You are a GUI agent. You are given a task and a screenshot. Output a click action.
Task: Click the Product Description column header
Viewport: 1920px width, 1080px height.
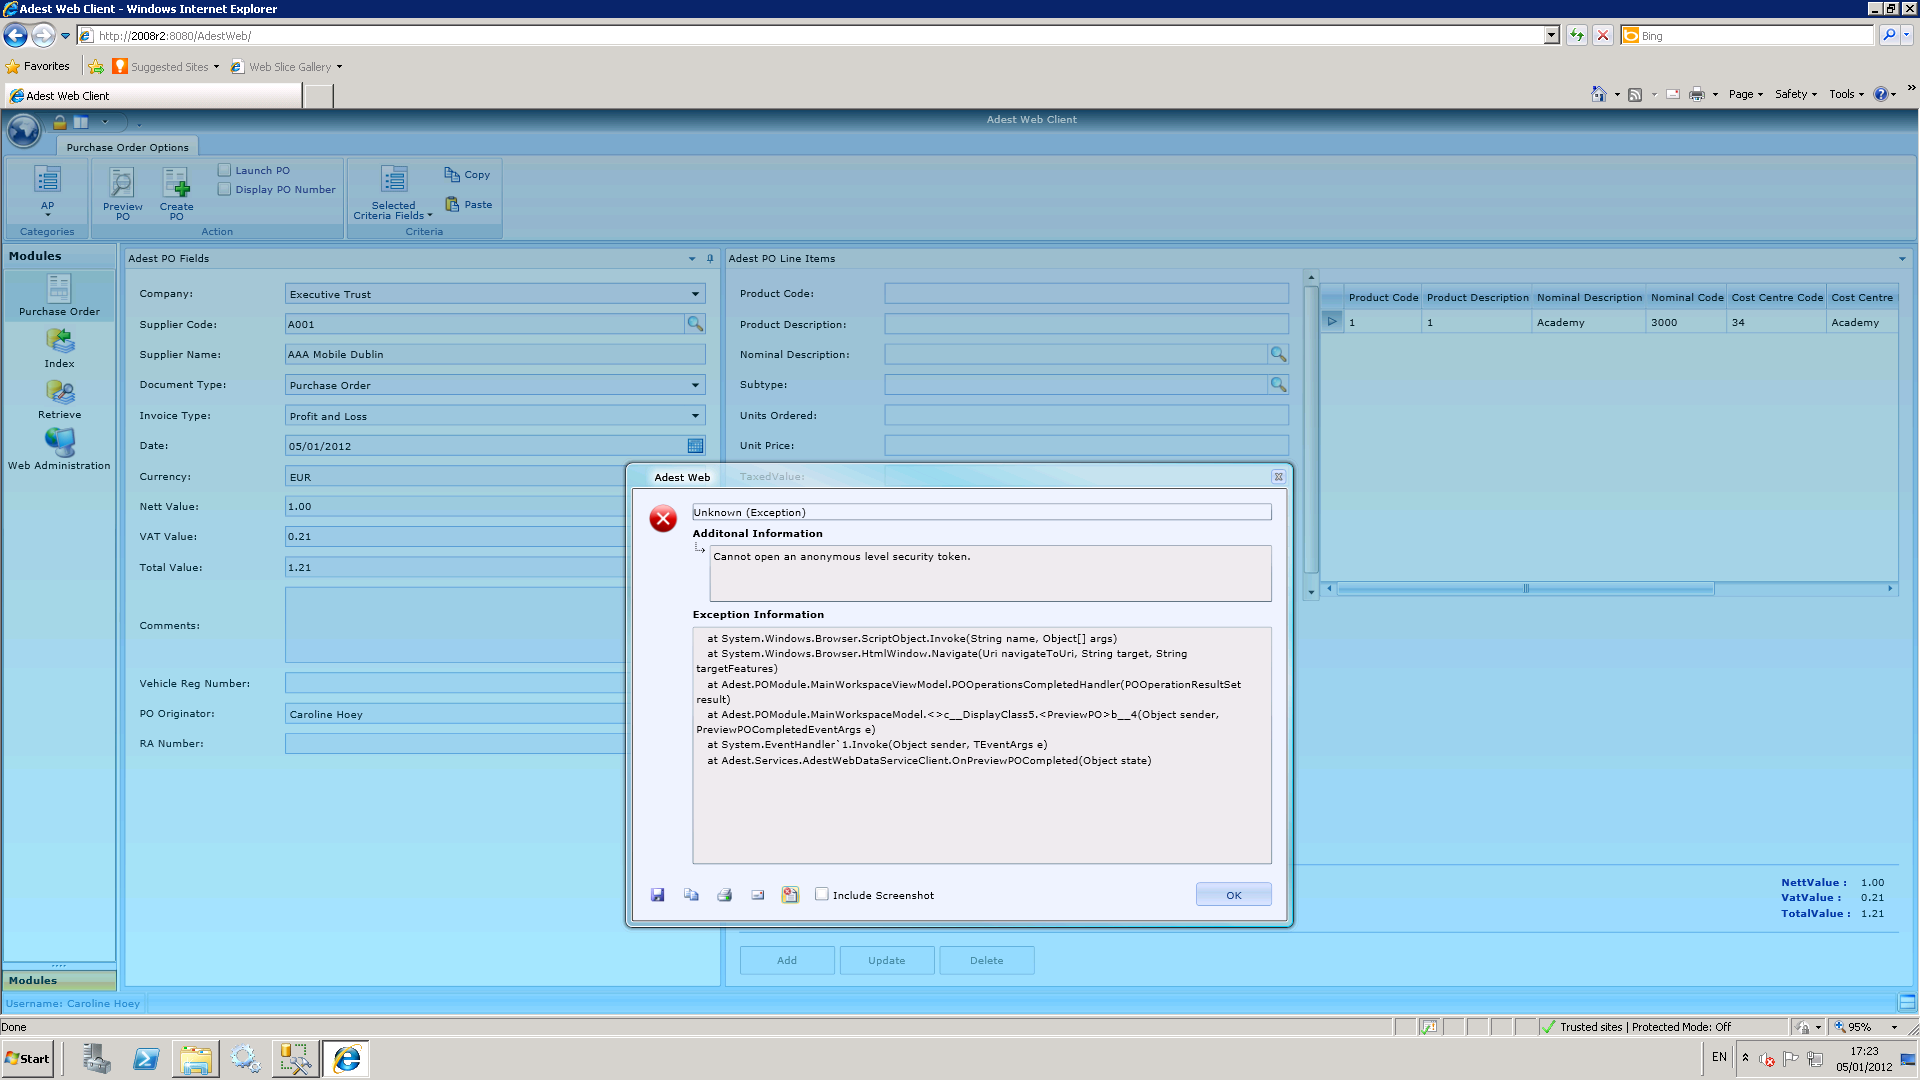(1477, 297)
